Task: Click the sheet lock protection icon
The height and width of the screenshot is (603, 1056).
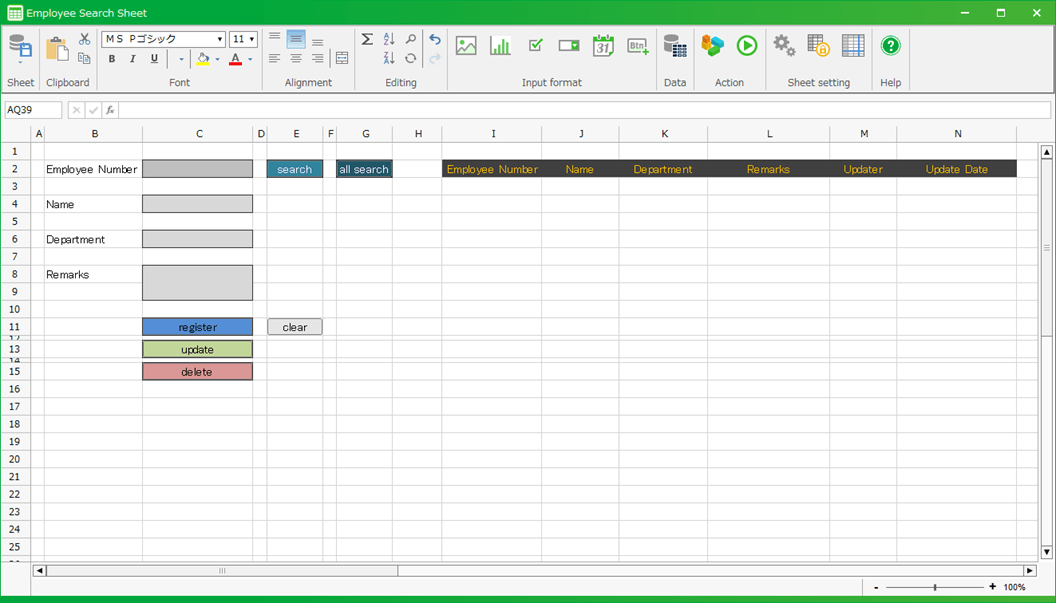Action: pyautogui.click(x=818, y=46)
